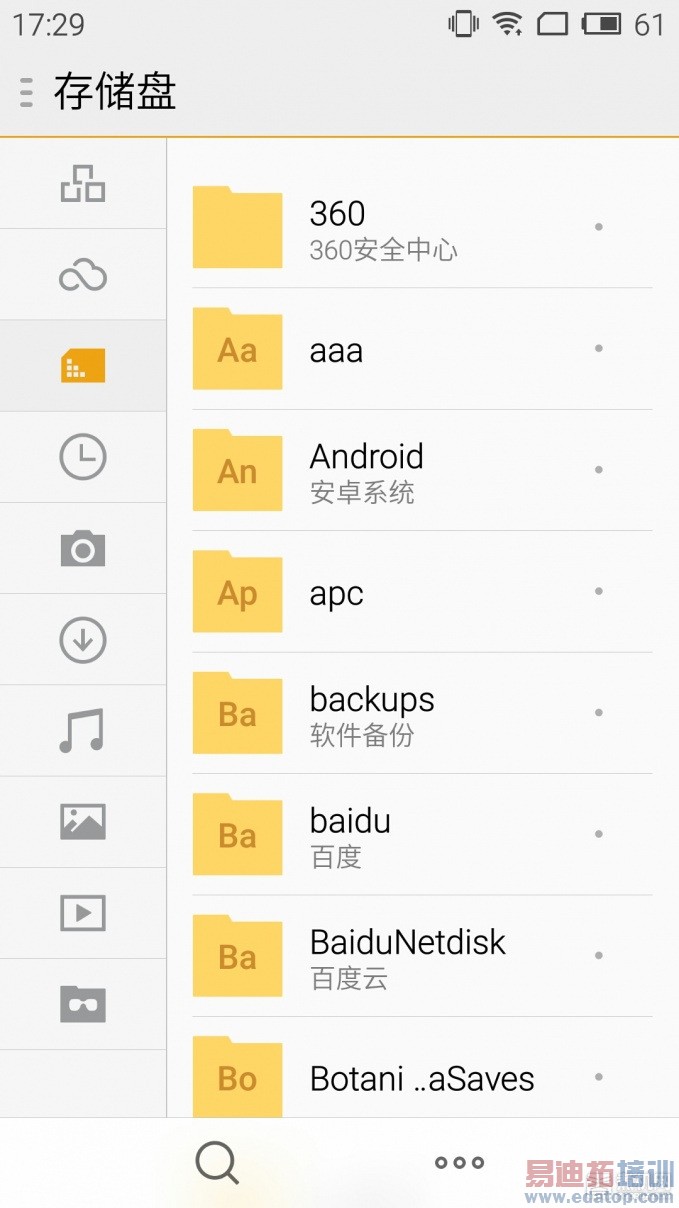679x1208 pixels.
Task: Open recent files clock icon
Action: (x=83, y=457)
